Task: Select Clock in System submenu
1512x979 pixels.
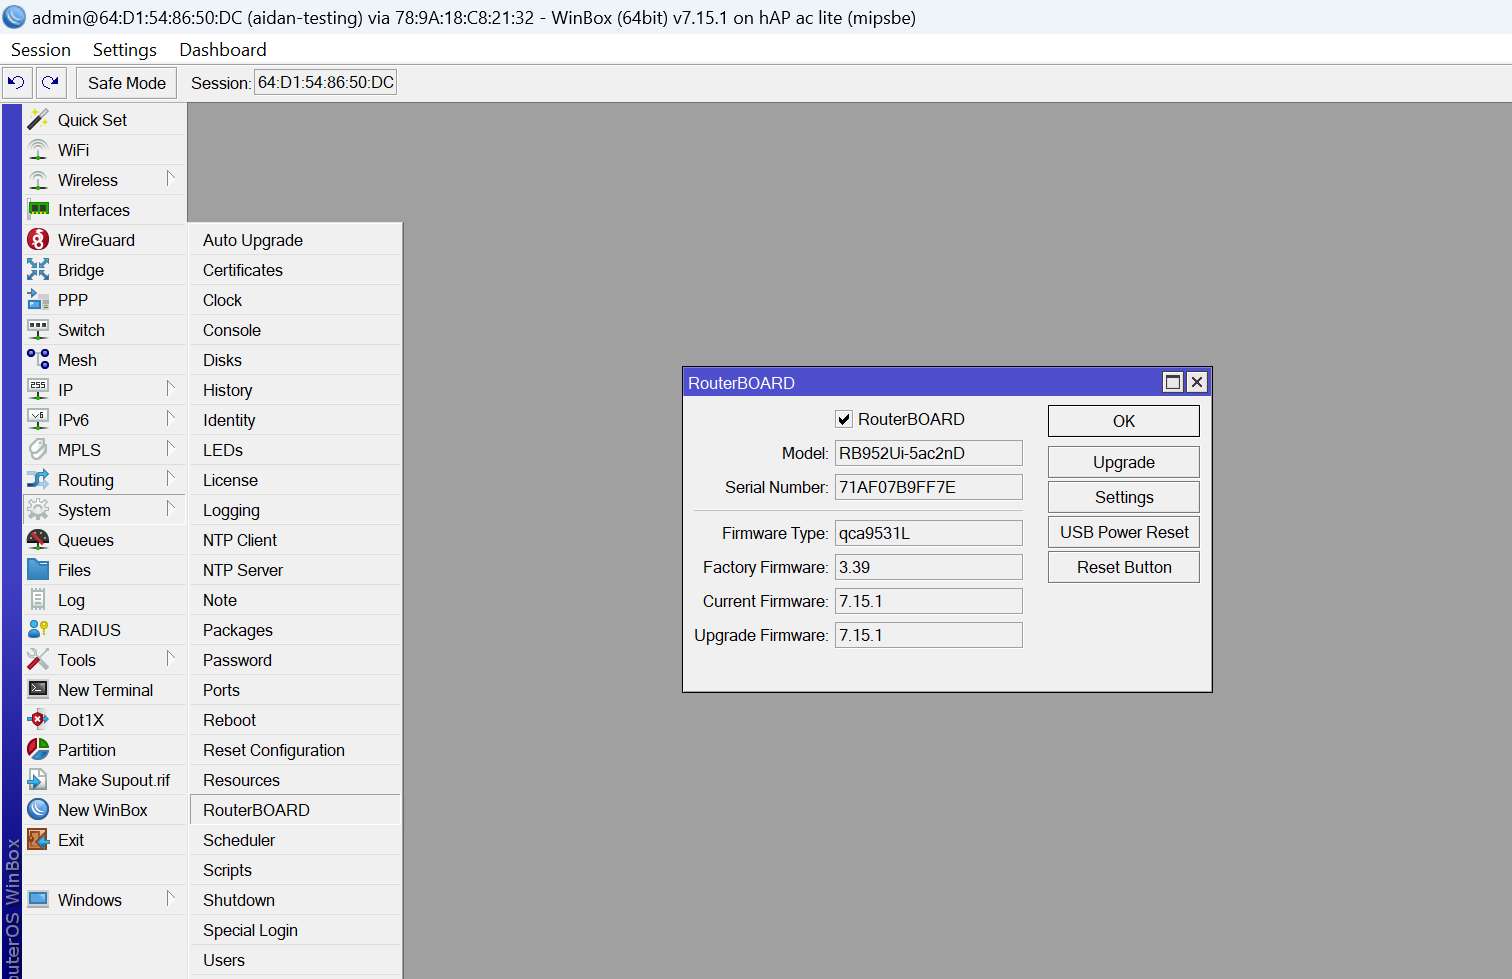Action: point(296,300)
